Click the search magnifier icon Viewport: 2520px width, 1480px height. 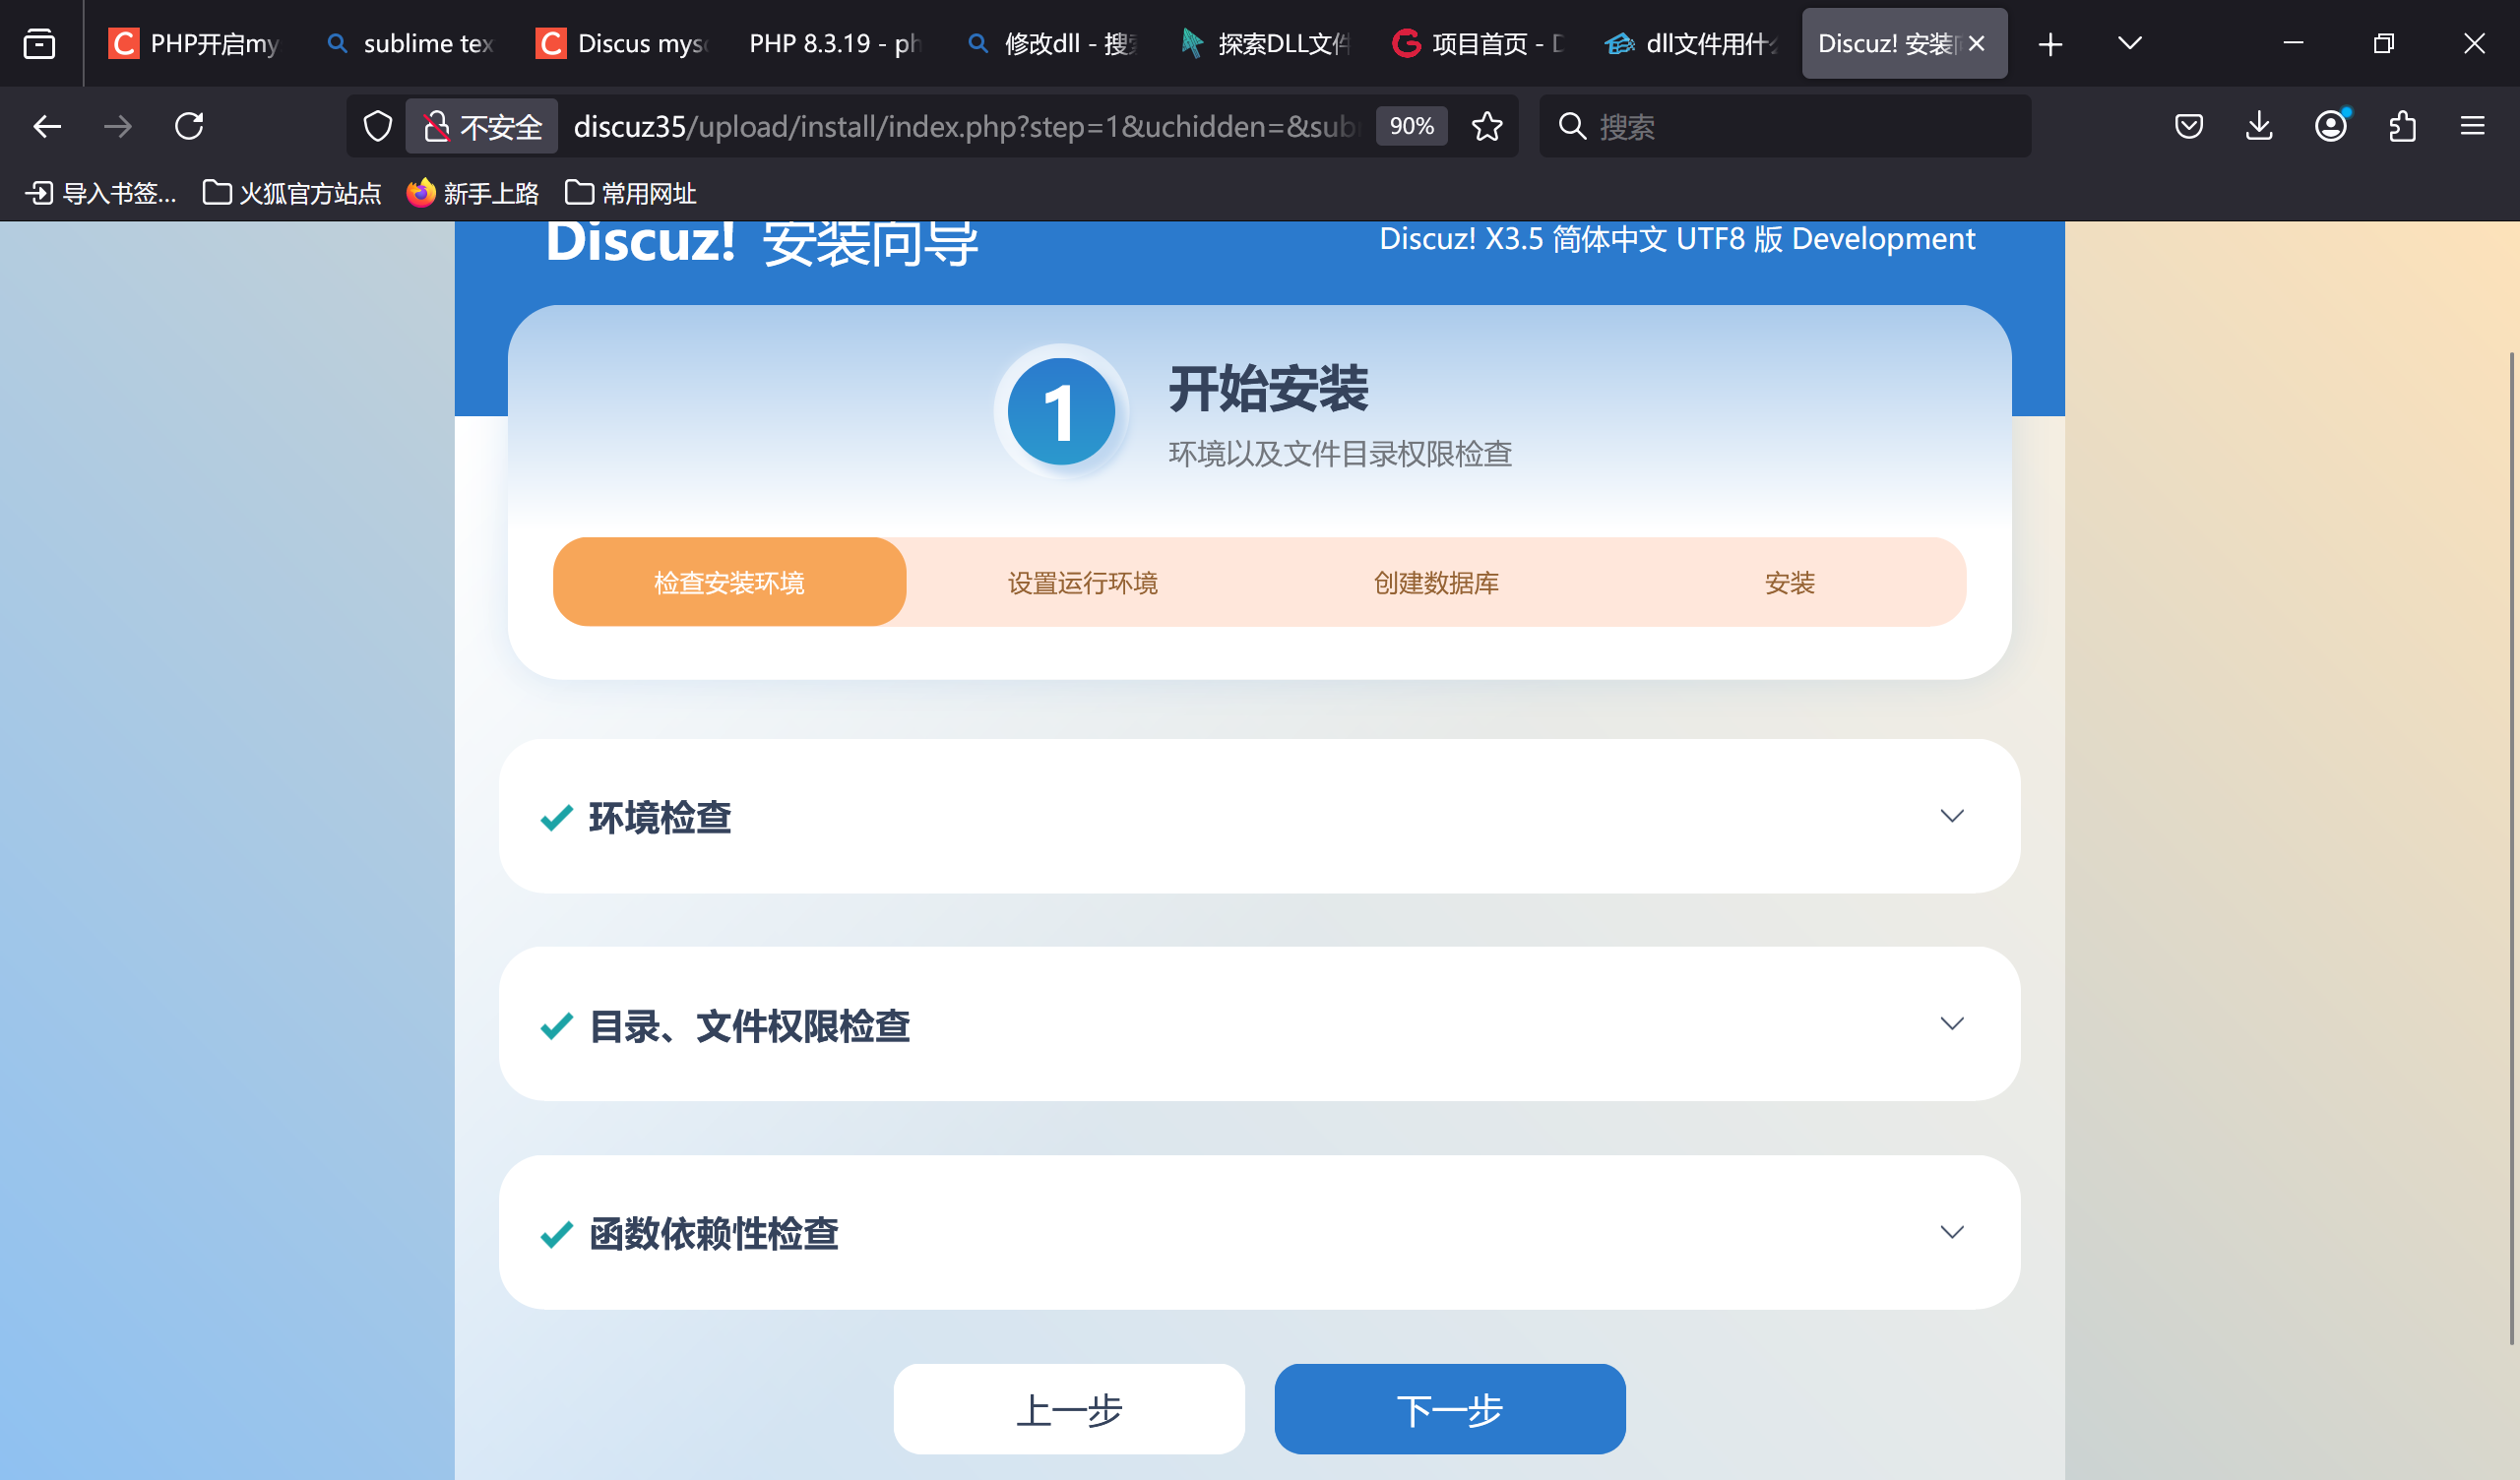[1572, 126]
